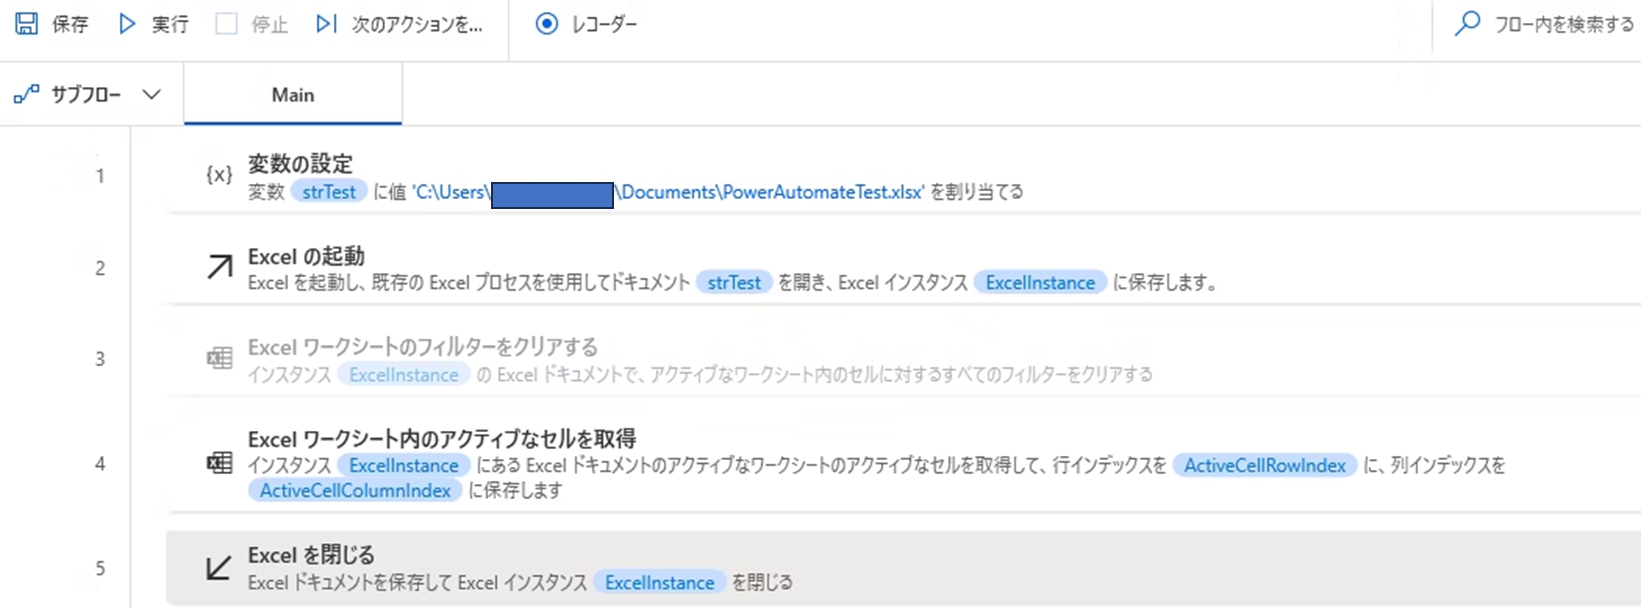Screen dimensions: 1641x608
Task: Click the ExcelInstance chip in step 2
Action: [x=1040, y=283]
